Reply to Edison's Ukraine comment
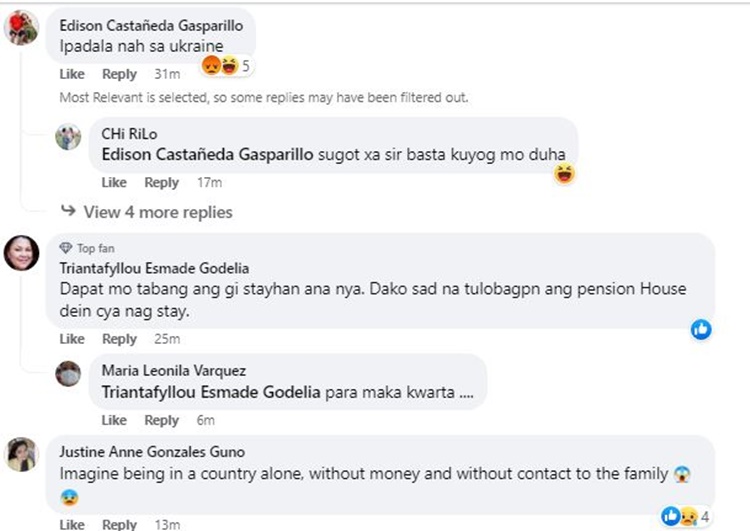Image resolution: width=750 pixels, height=531 pixels. pos(119,74)
